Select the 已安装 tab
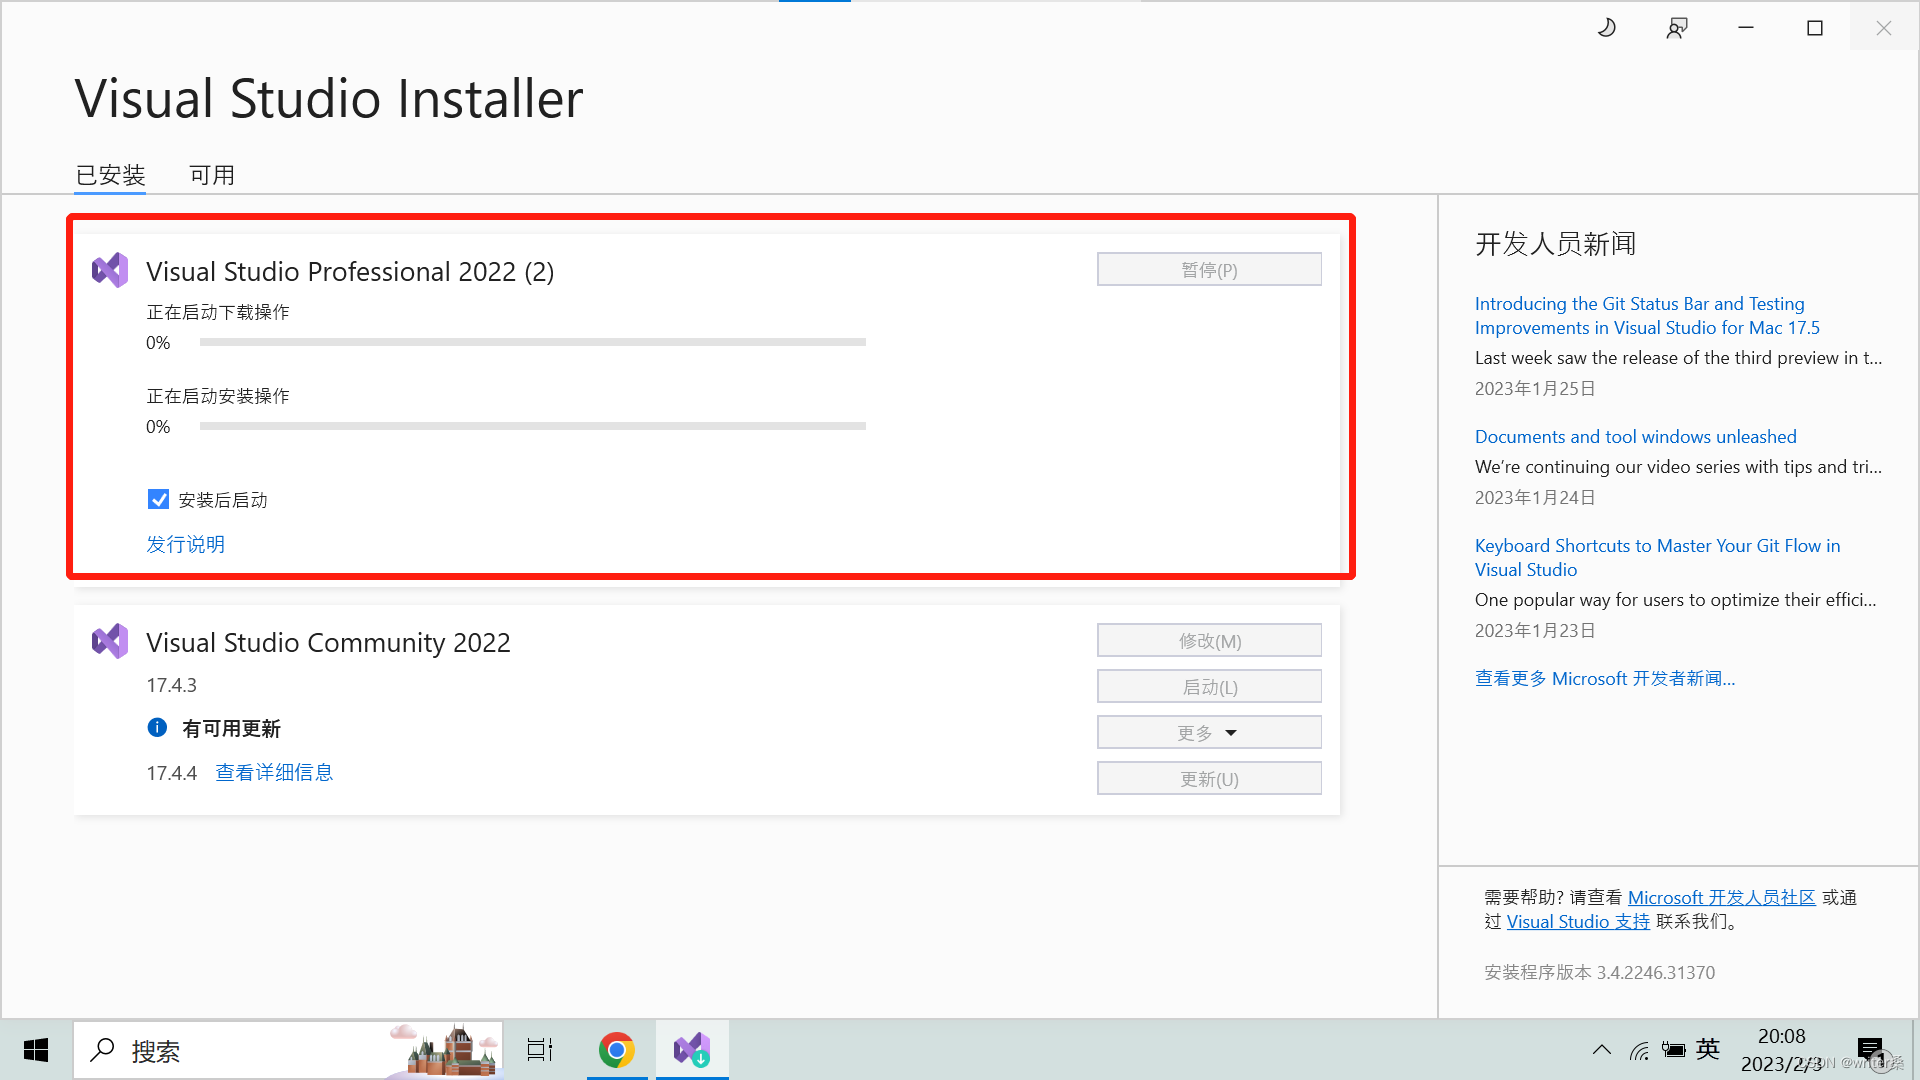1920x1080 pixels. click(110, 175)
